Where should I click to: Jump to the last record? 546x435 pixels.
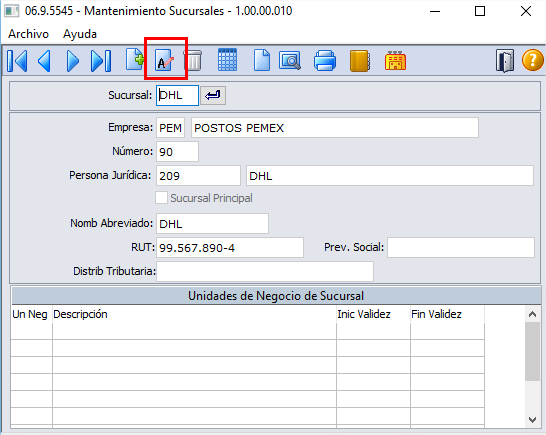(101, 61)
